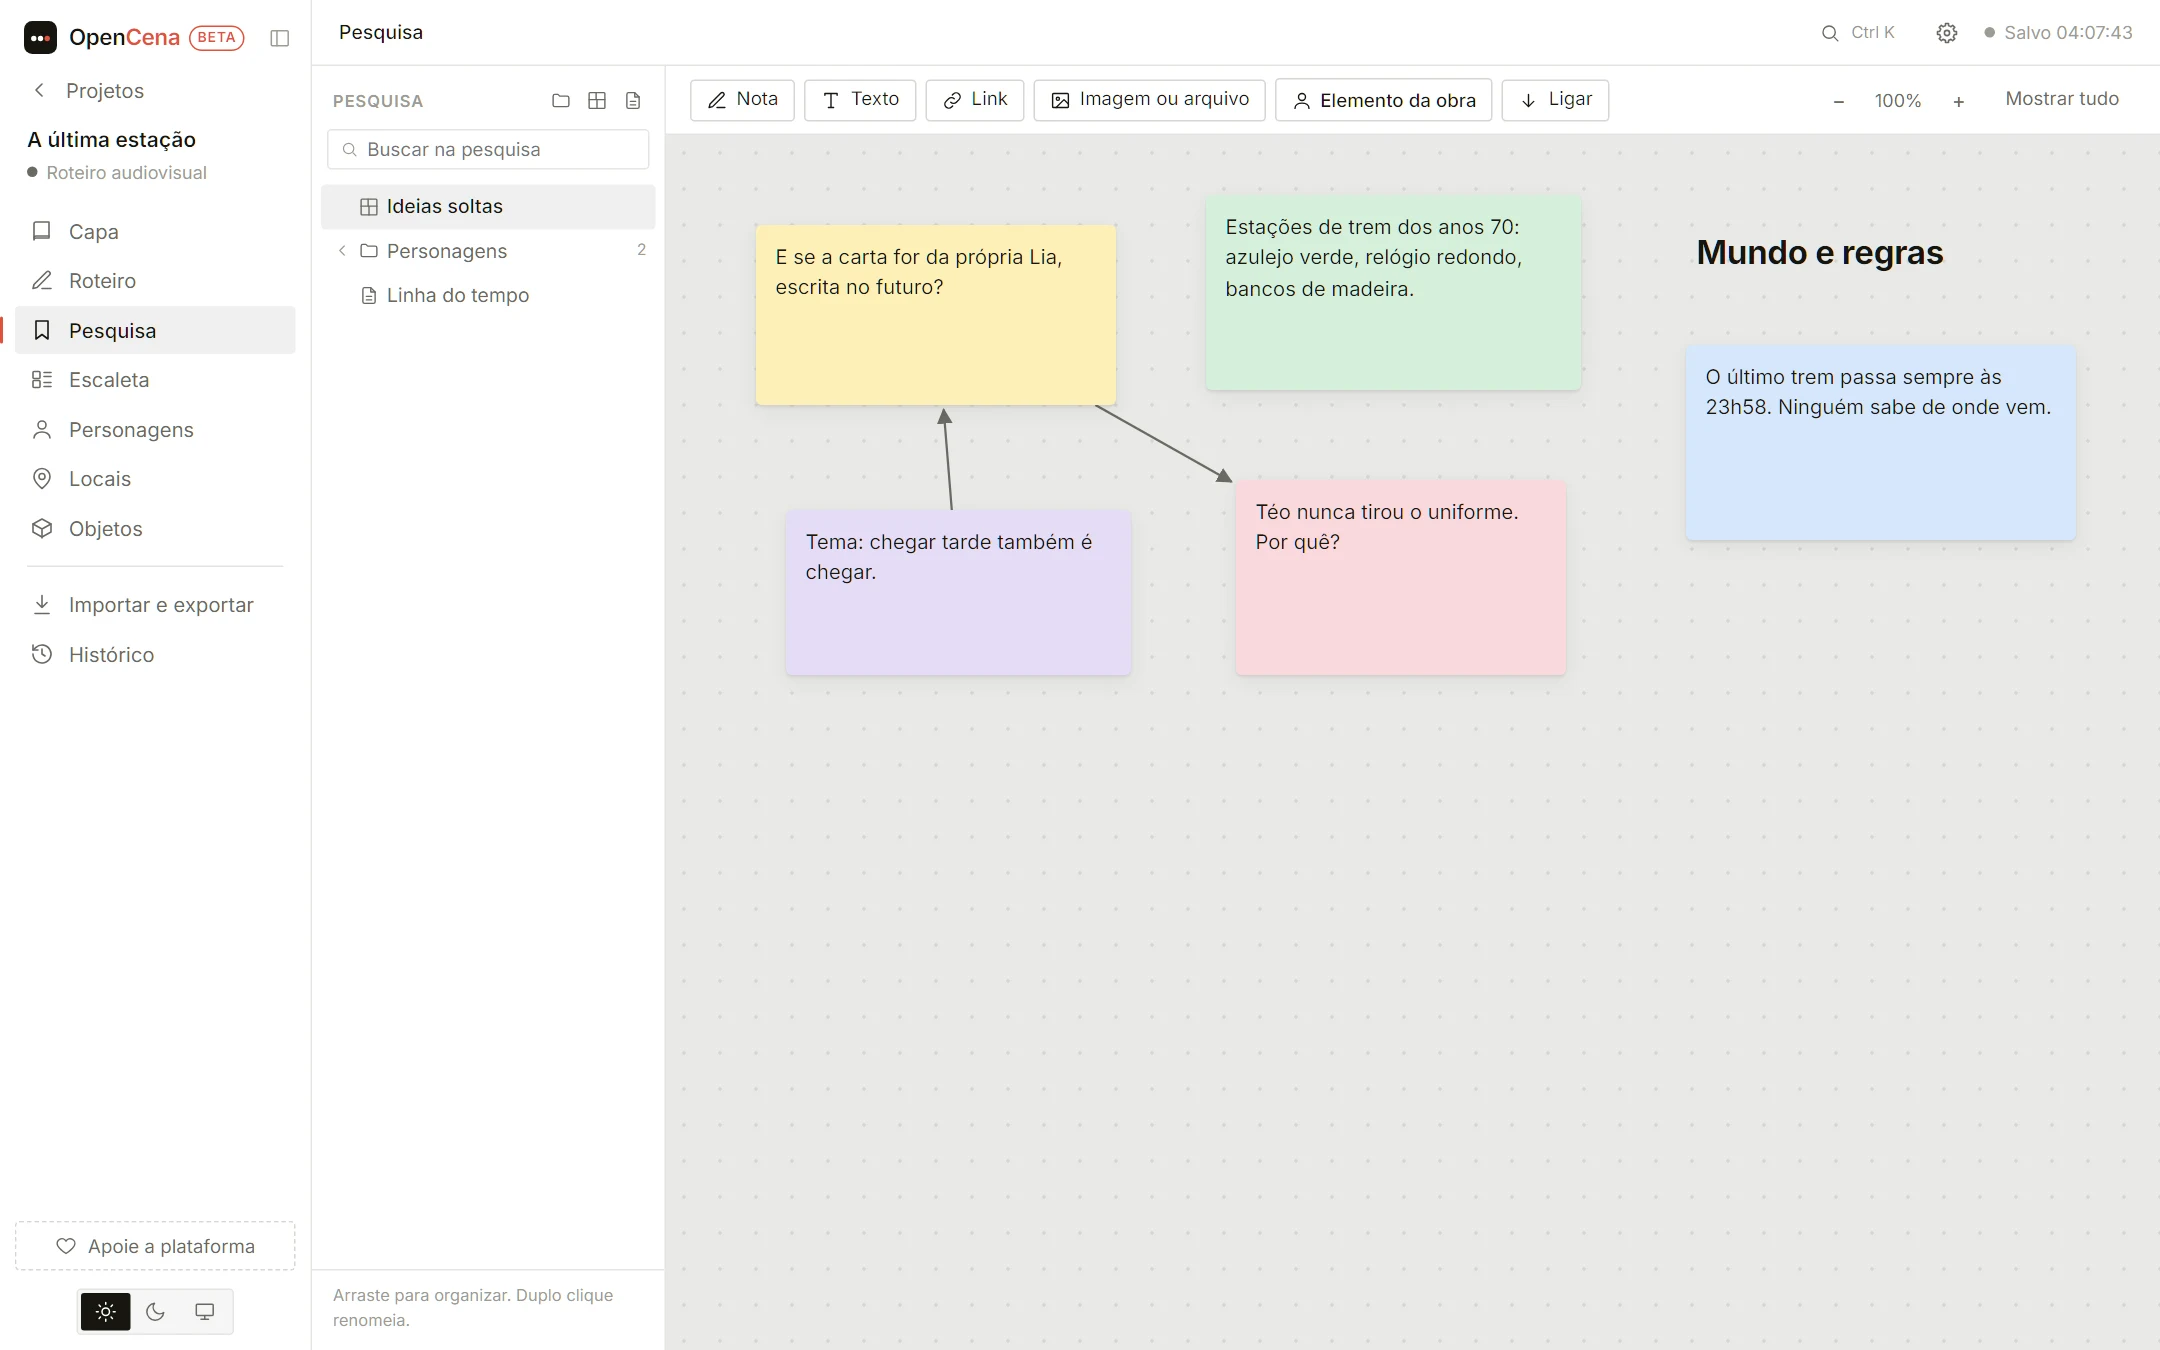The width and height of the screenshot is (2160, 1350).
Task: Expand the Personagens folder chevron
Action: 342,251
